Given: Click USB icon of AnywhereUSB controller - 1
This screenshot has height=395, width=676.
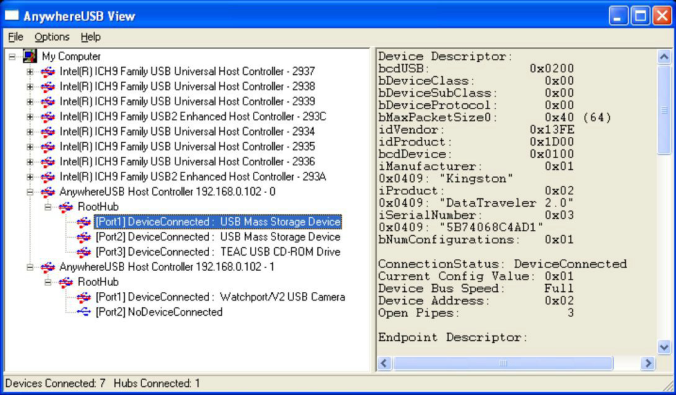Looking at the screenshot, I should click(48, 267).
